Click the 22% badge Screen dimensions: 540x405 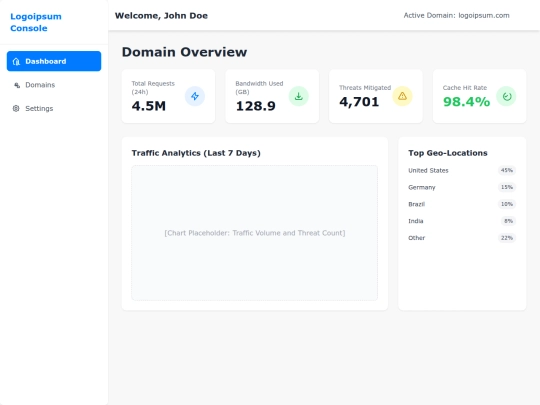pos(507,238)
